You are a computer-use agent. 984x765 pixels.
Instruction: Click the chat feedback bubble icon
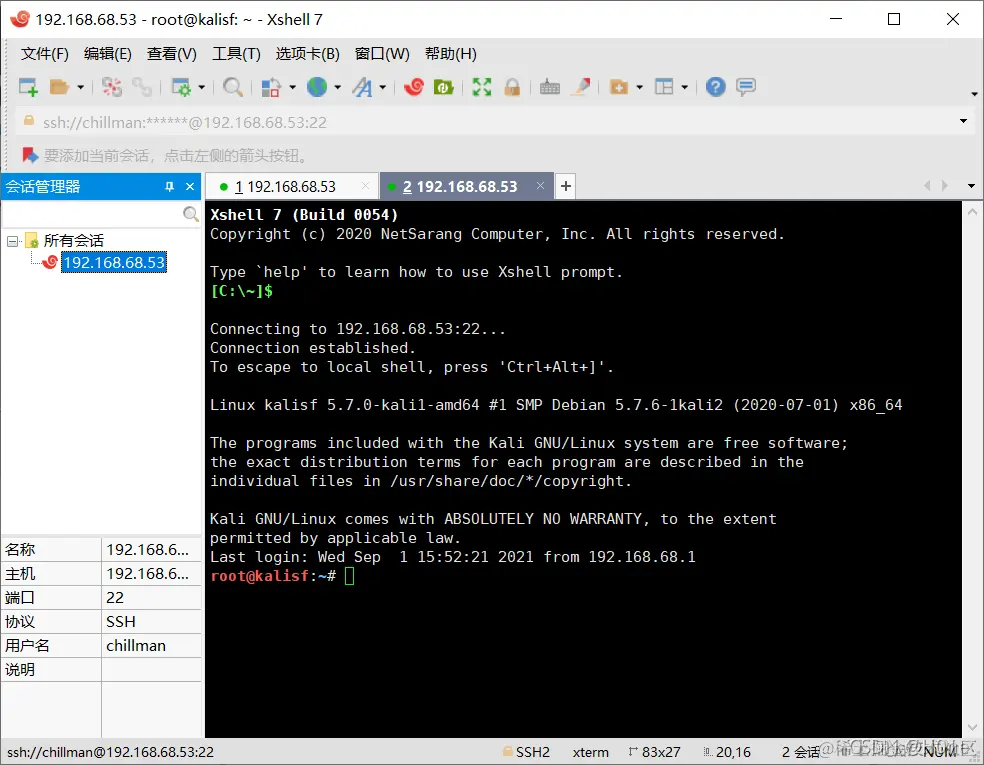point(746,87)
